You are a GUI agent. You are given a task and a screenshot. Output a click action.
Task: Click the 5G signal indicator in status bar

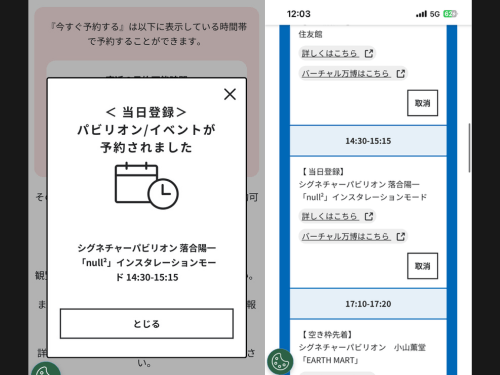click(x=435, y=14)
